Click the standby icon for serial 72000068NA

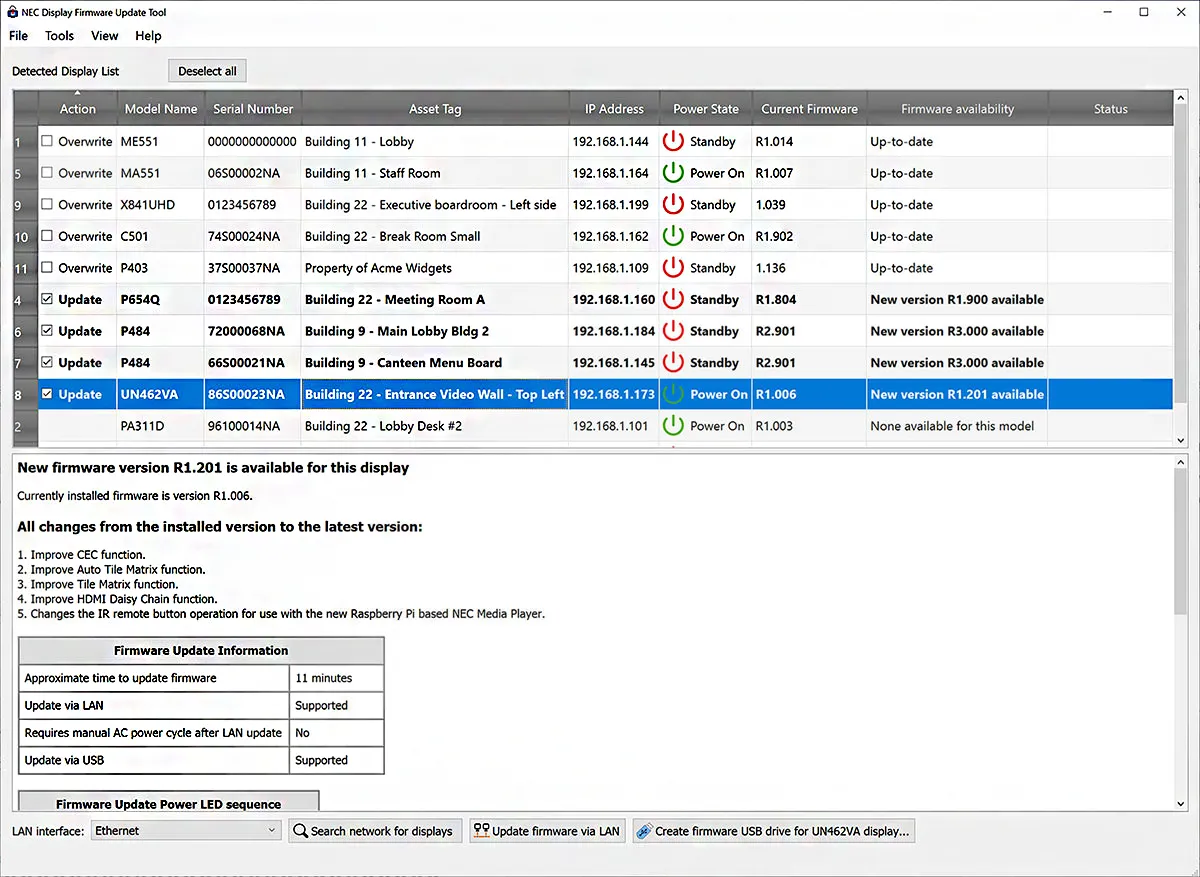click(x=673, y=331)
